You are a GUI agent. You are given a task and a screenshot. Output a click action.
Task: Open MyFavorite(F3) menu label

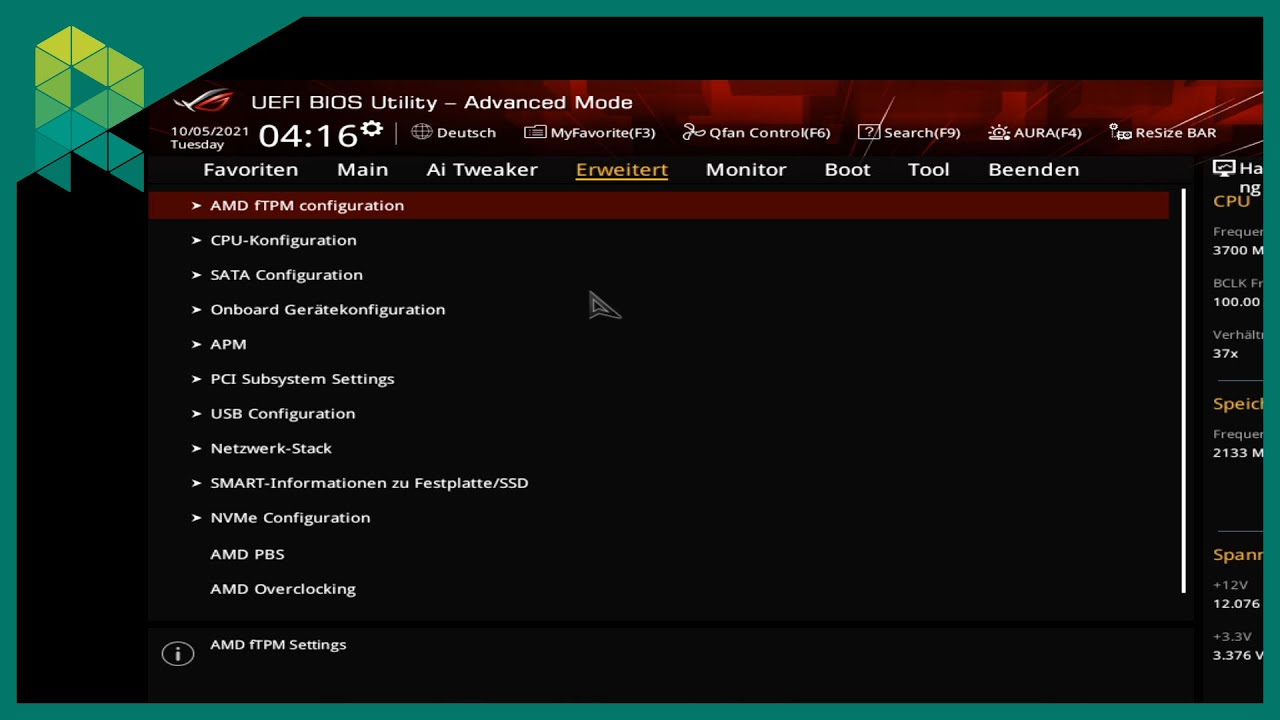click(603, 132)
